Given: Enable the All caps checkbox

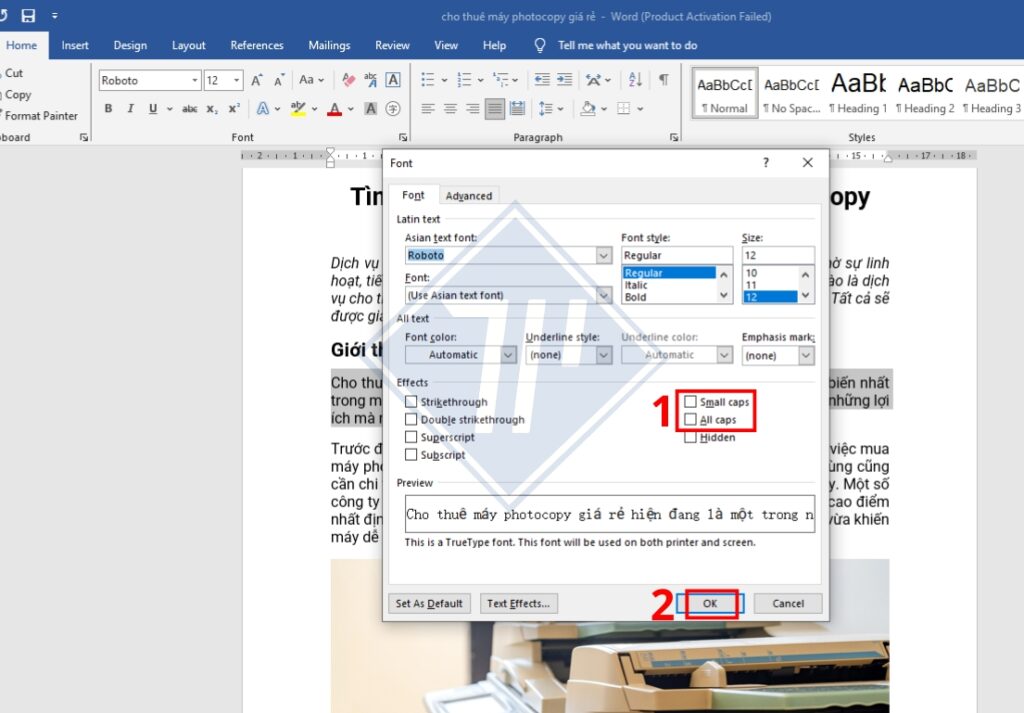Looking at the screenshot, I should tap(690, 419).
